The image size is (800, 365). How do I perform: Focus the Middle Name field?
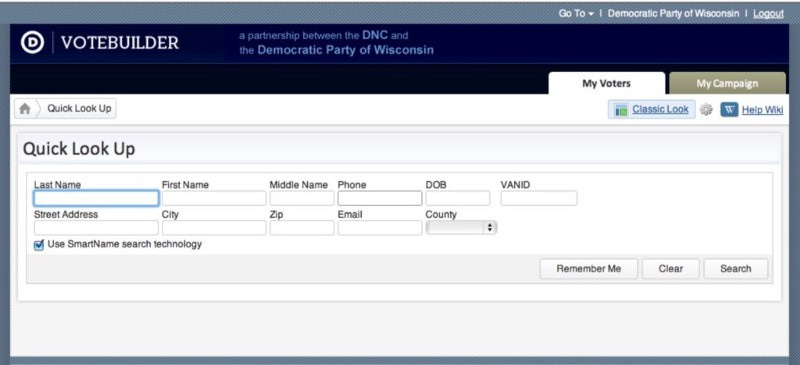302,198
